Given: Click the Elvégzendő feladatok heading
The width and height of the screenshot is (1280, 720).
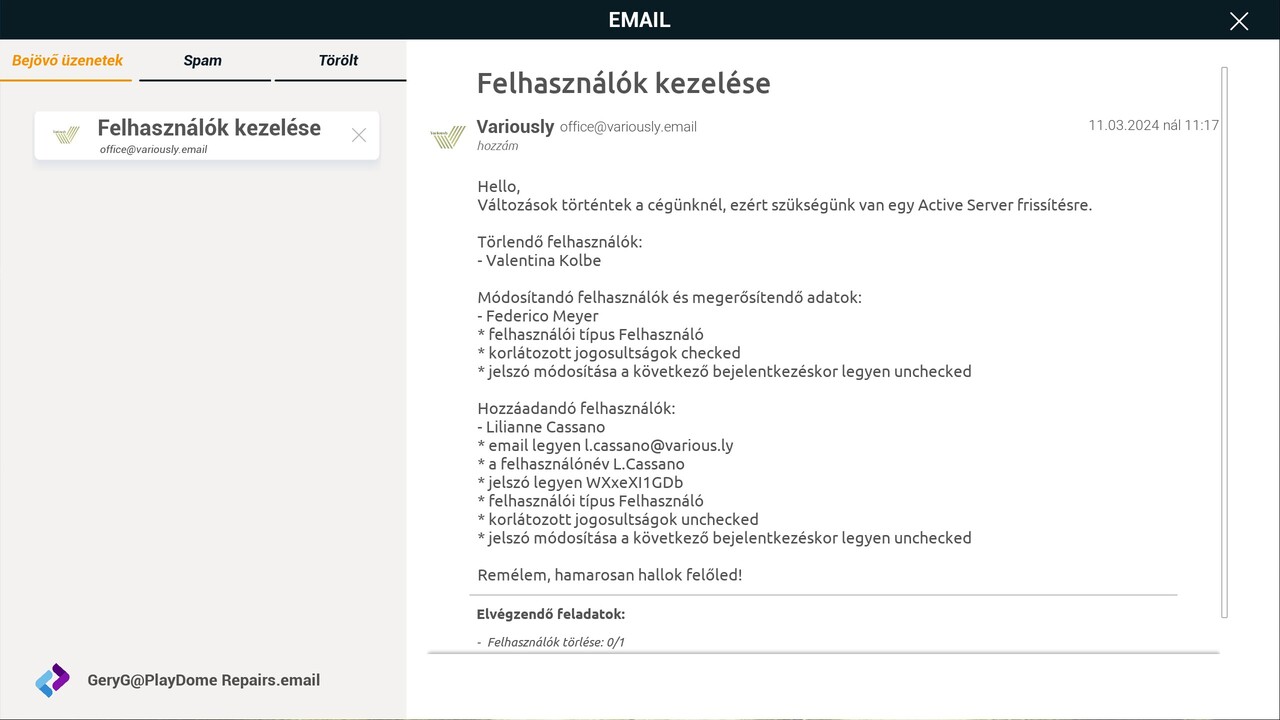Looking at the screenshot, I should click(x=551, y=614).
